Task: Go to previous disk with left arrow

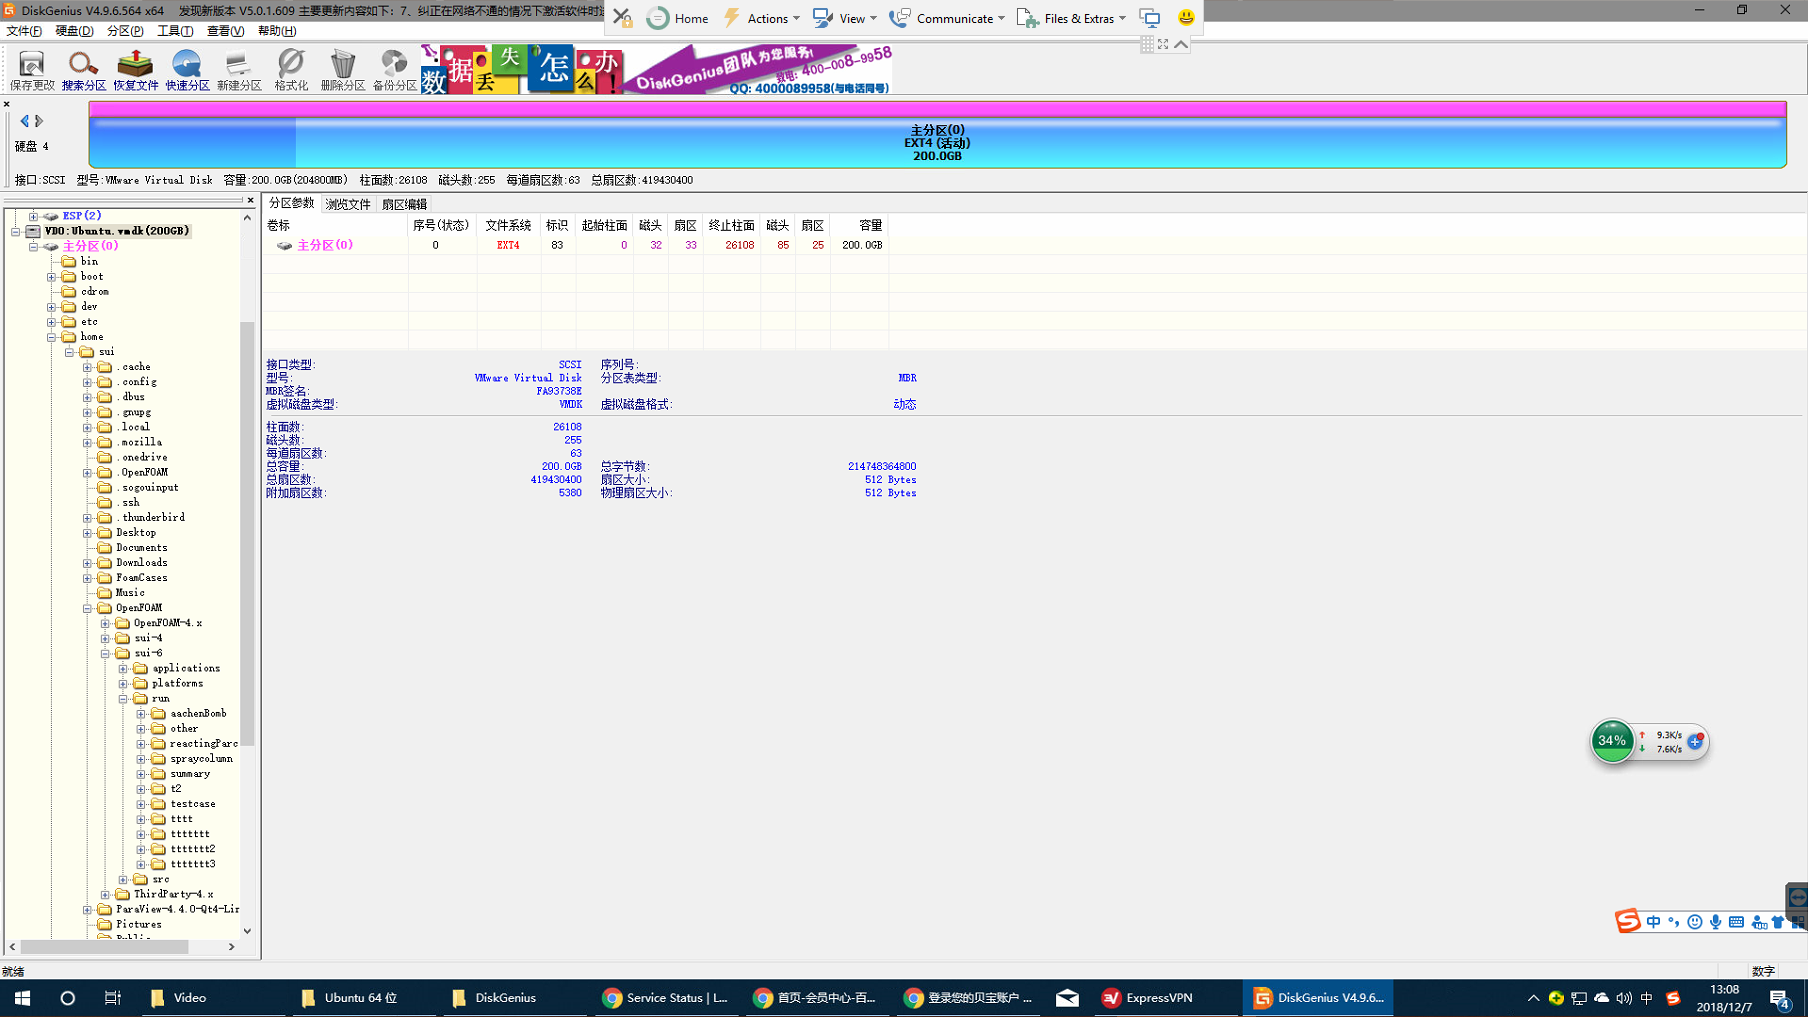Action: click(25, 121)
